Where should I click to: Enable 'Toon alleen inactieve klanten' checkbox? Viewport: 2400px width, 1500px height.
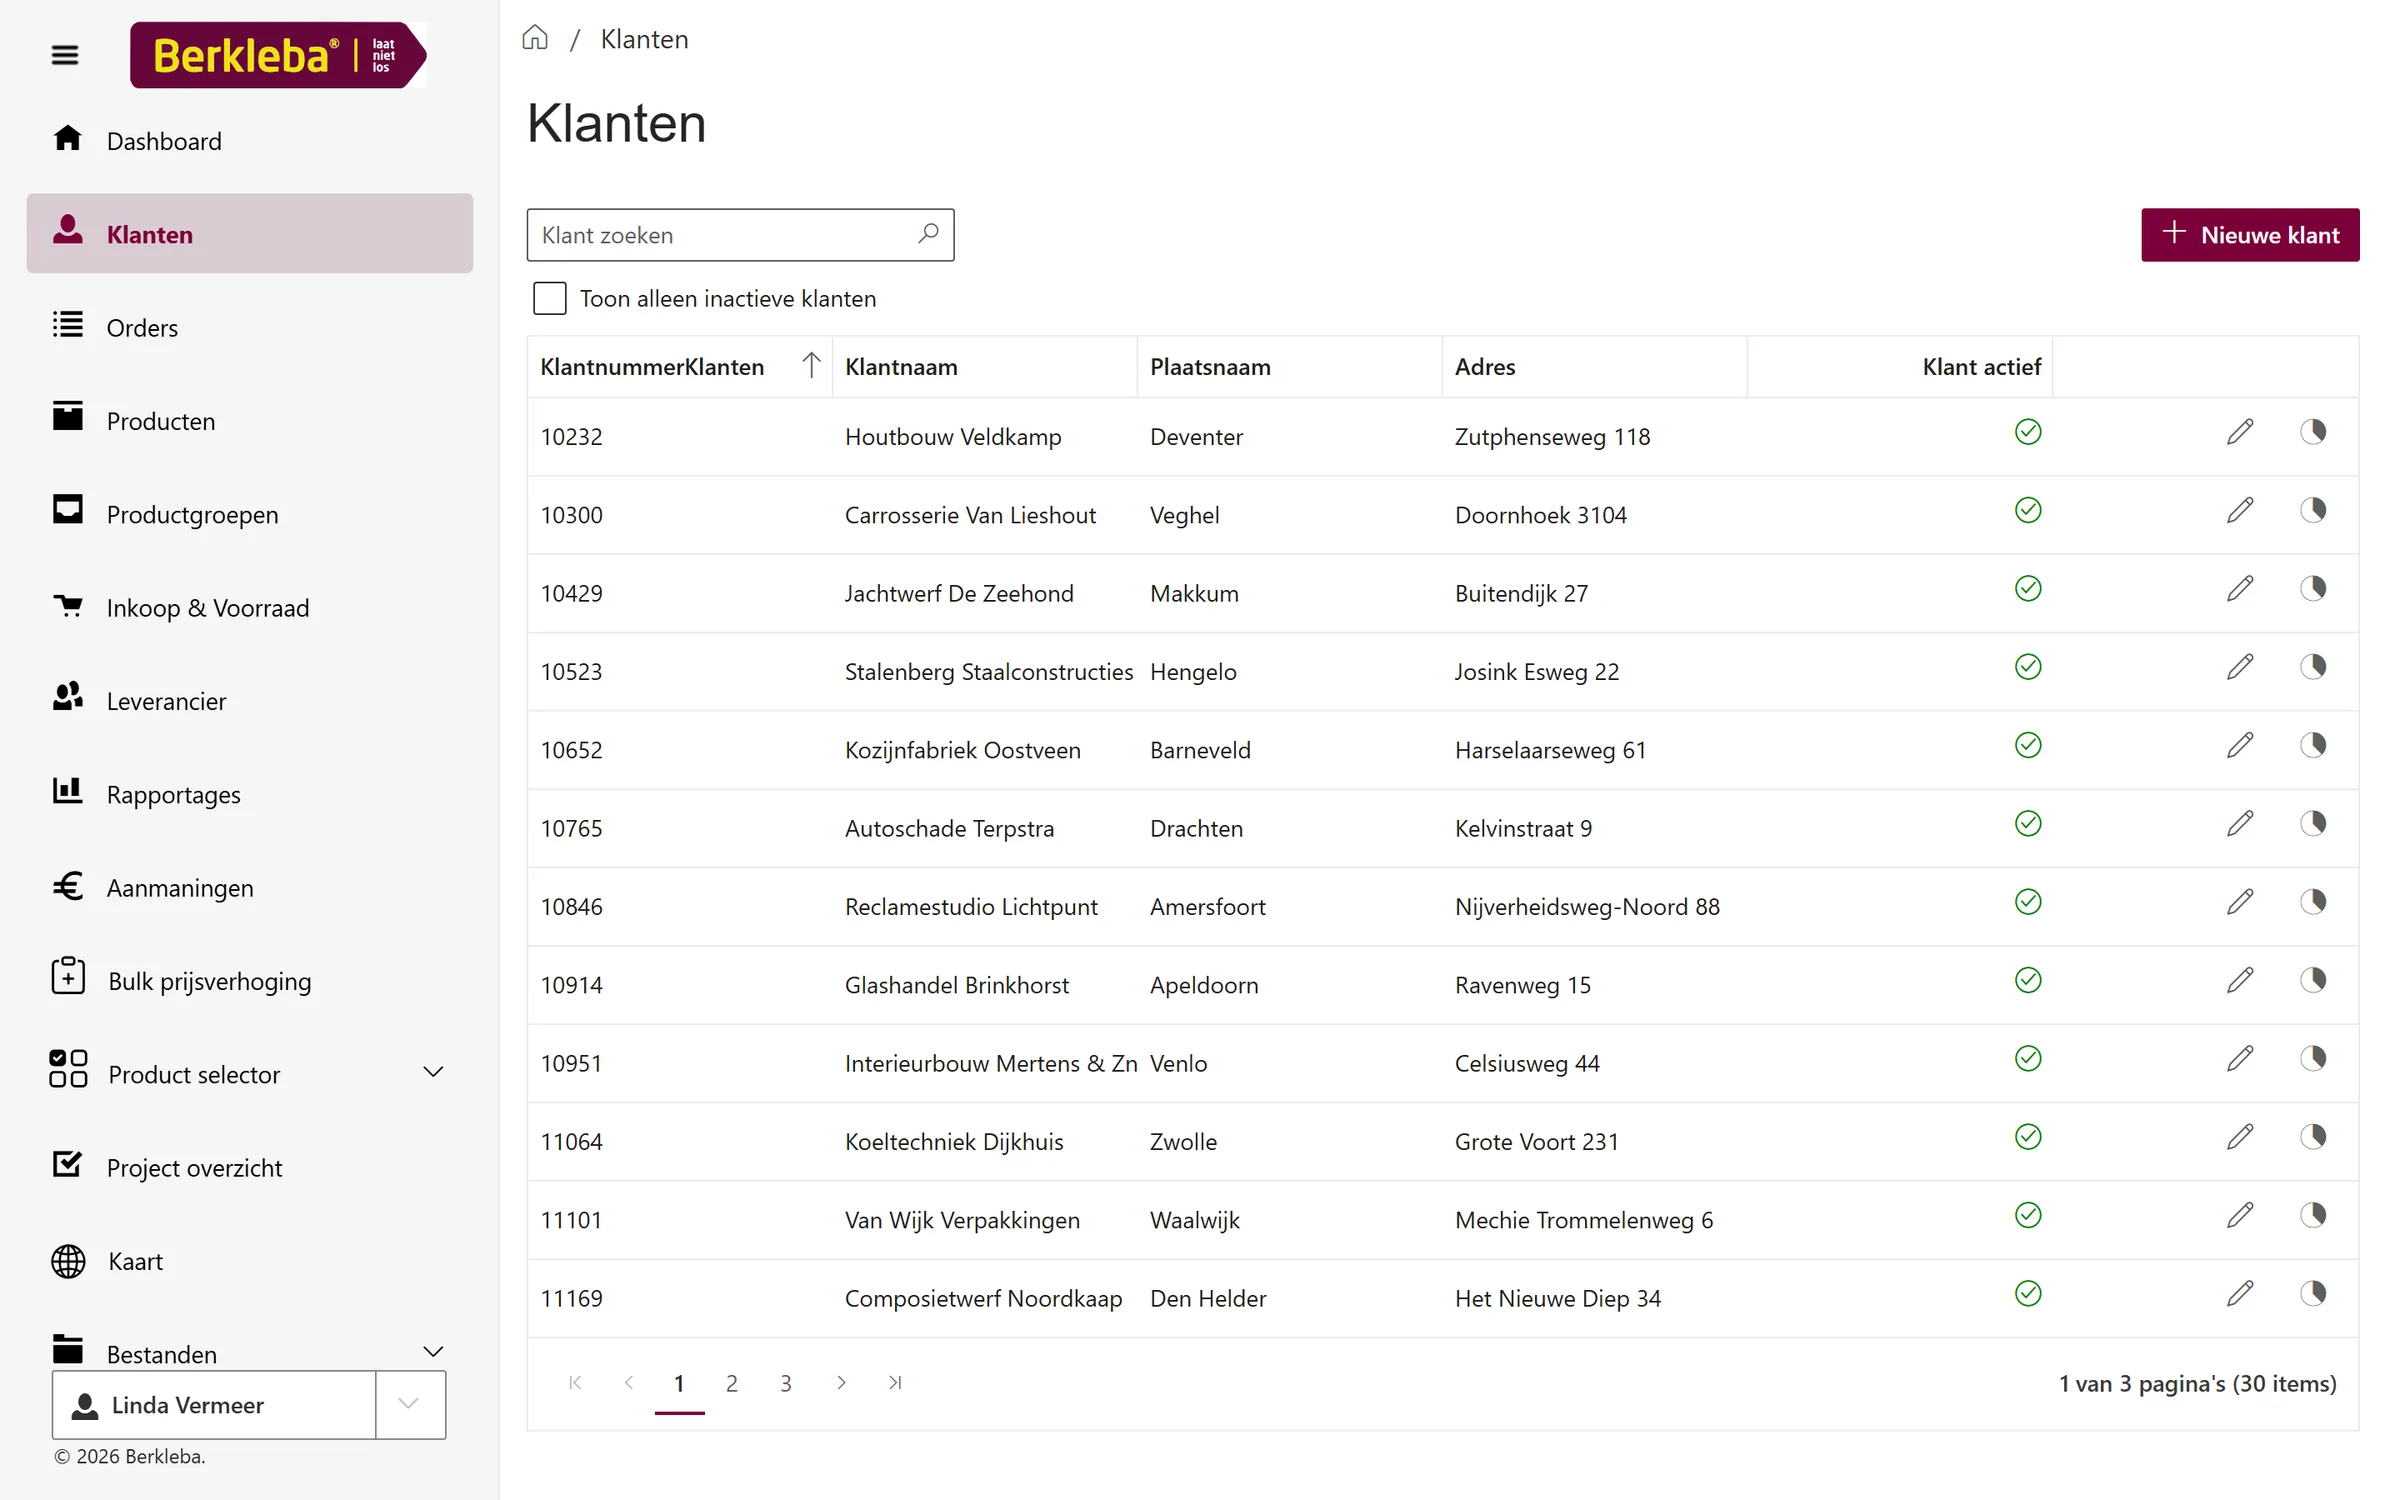550,298
